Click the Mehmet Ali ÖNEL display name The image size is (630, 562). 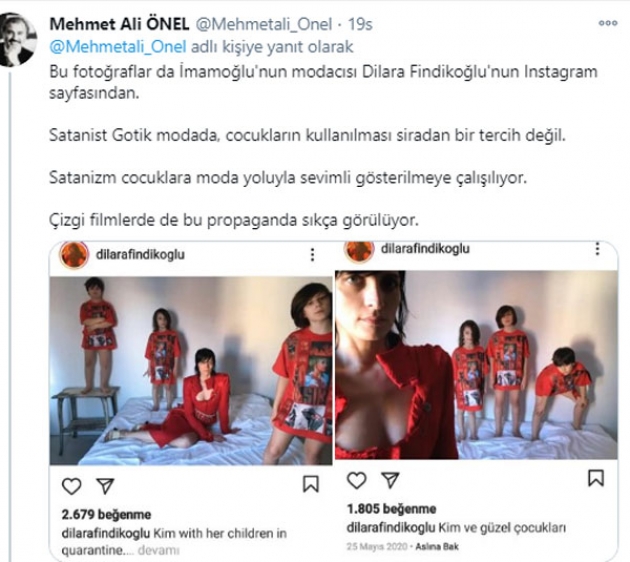point(119,24)
